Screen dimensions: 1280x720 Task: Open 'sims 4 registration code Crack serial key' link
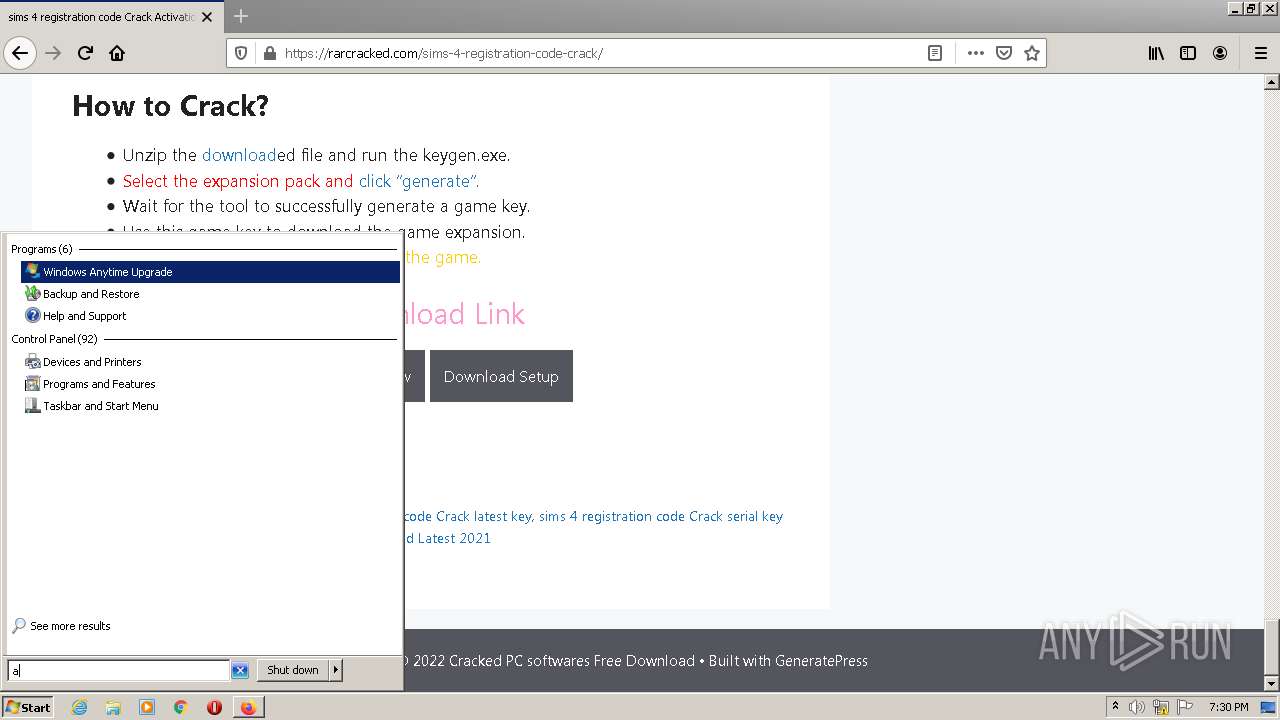[661, 516]
